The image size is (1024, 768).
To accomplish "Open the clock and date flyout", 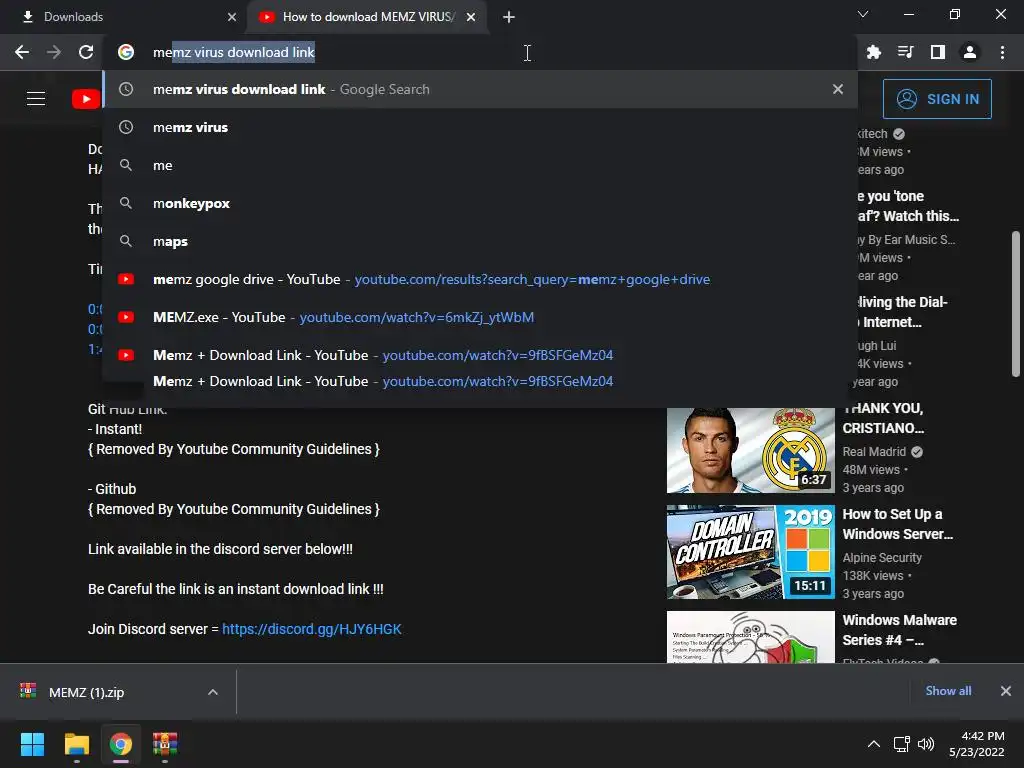I will pos(977,744).
